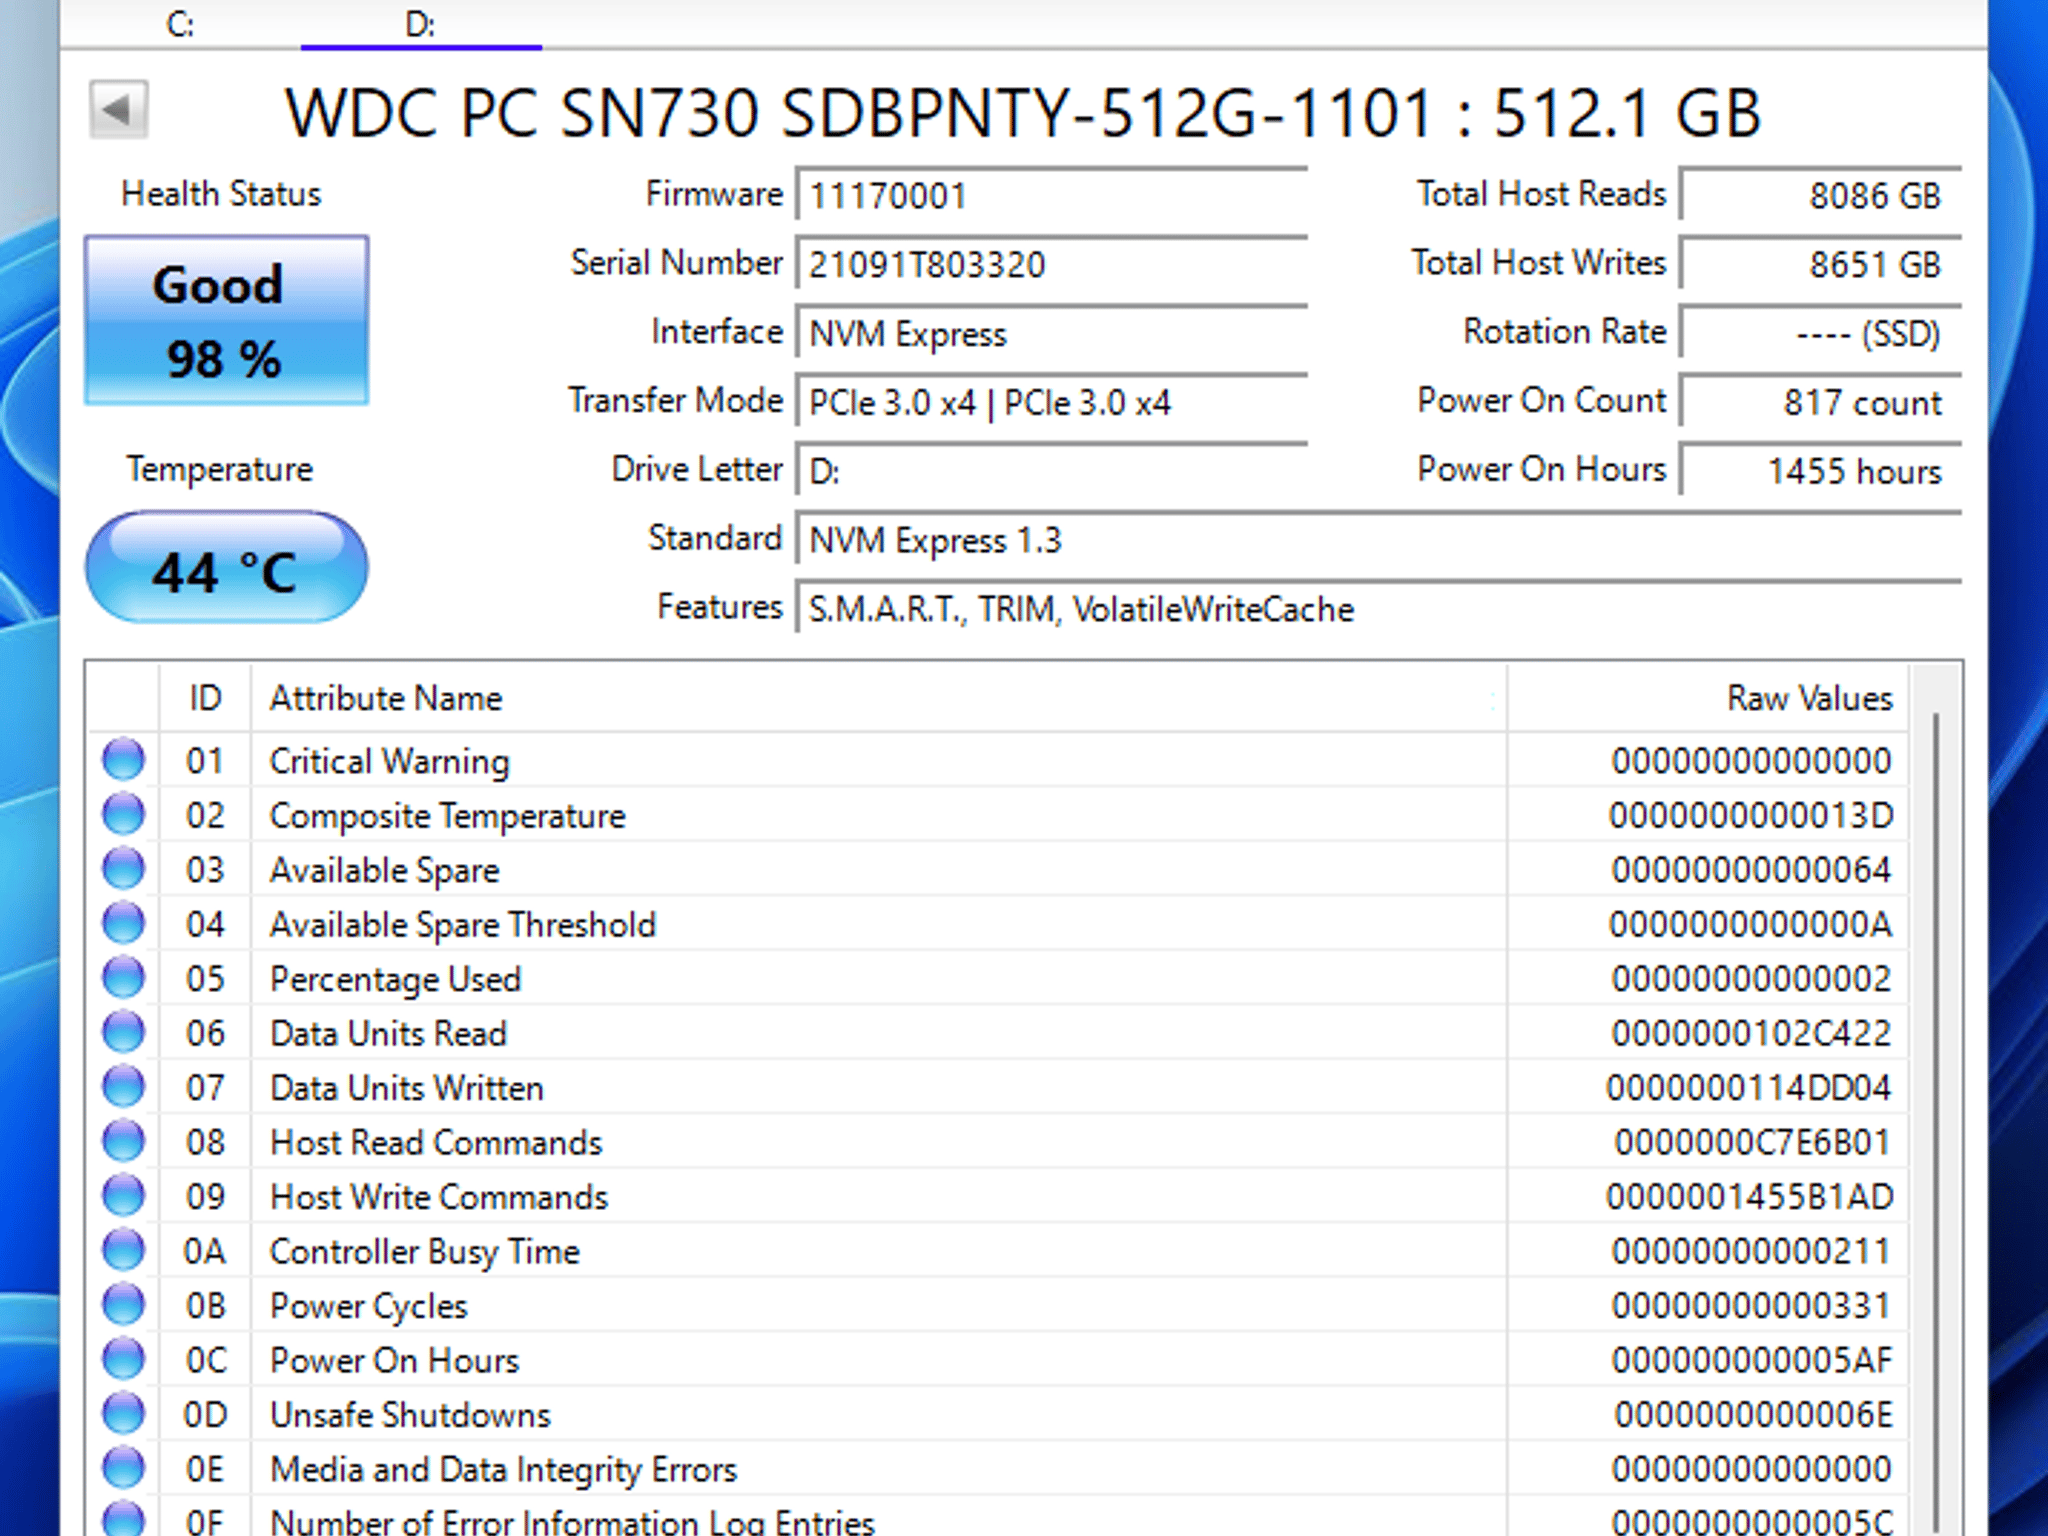
Task: Click the status icon for Percentage Used
Action: [124, 978]
